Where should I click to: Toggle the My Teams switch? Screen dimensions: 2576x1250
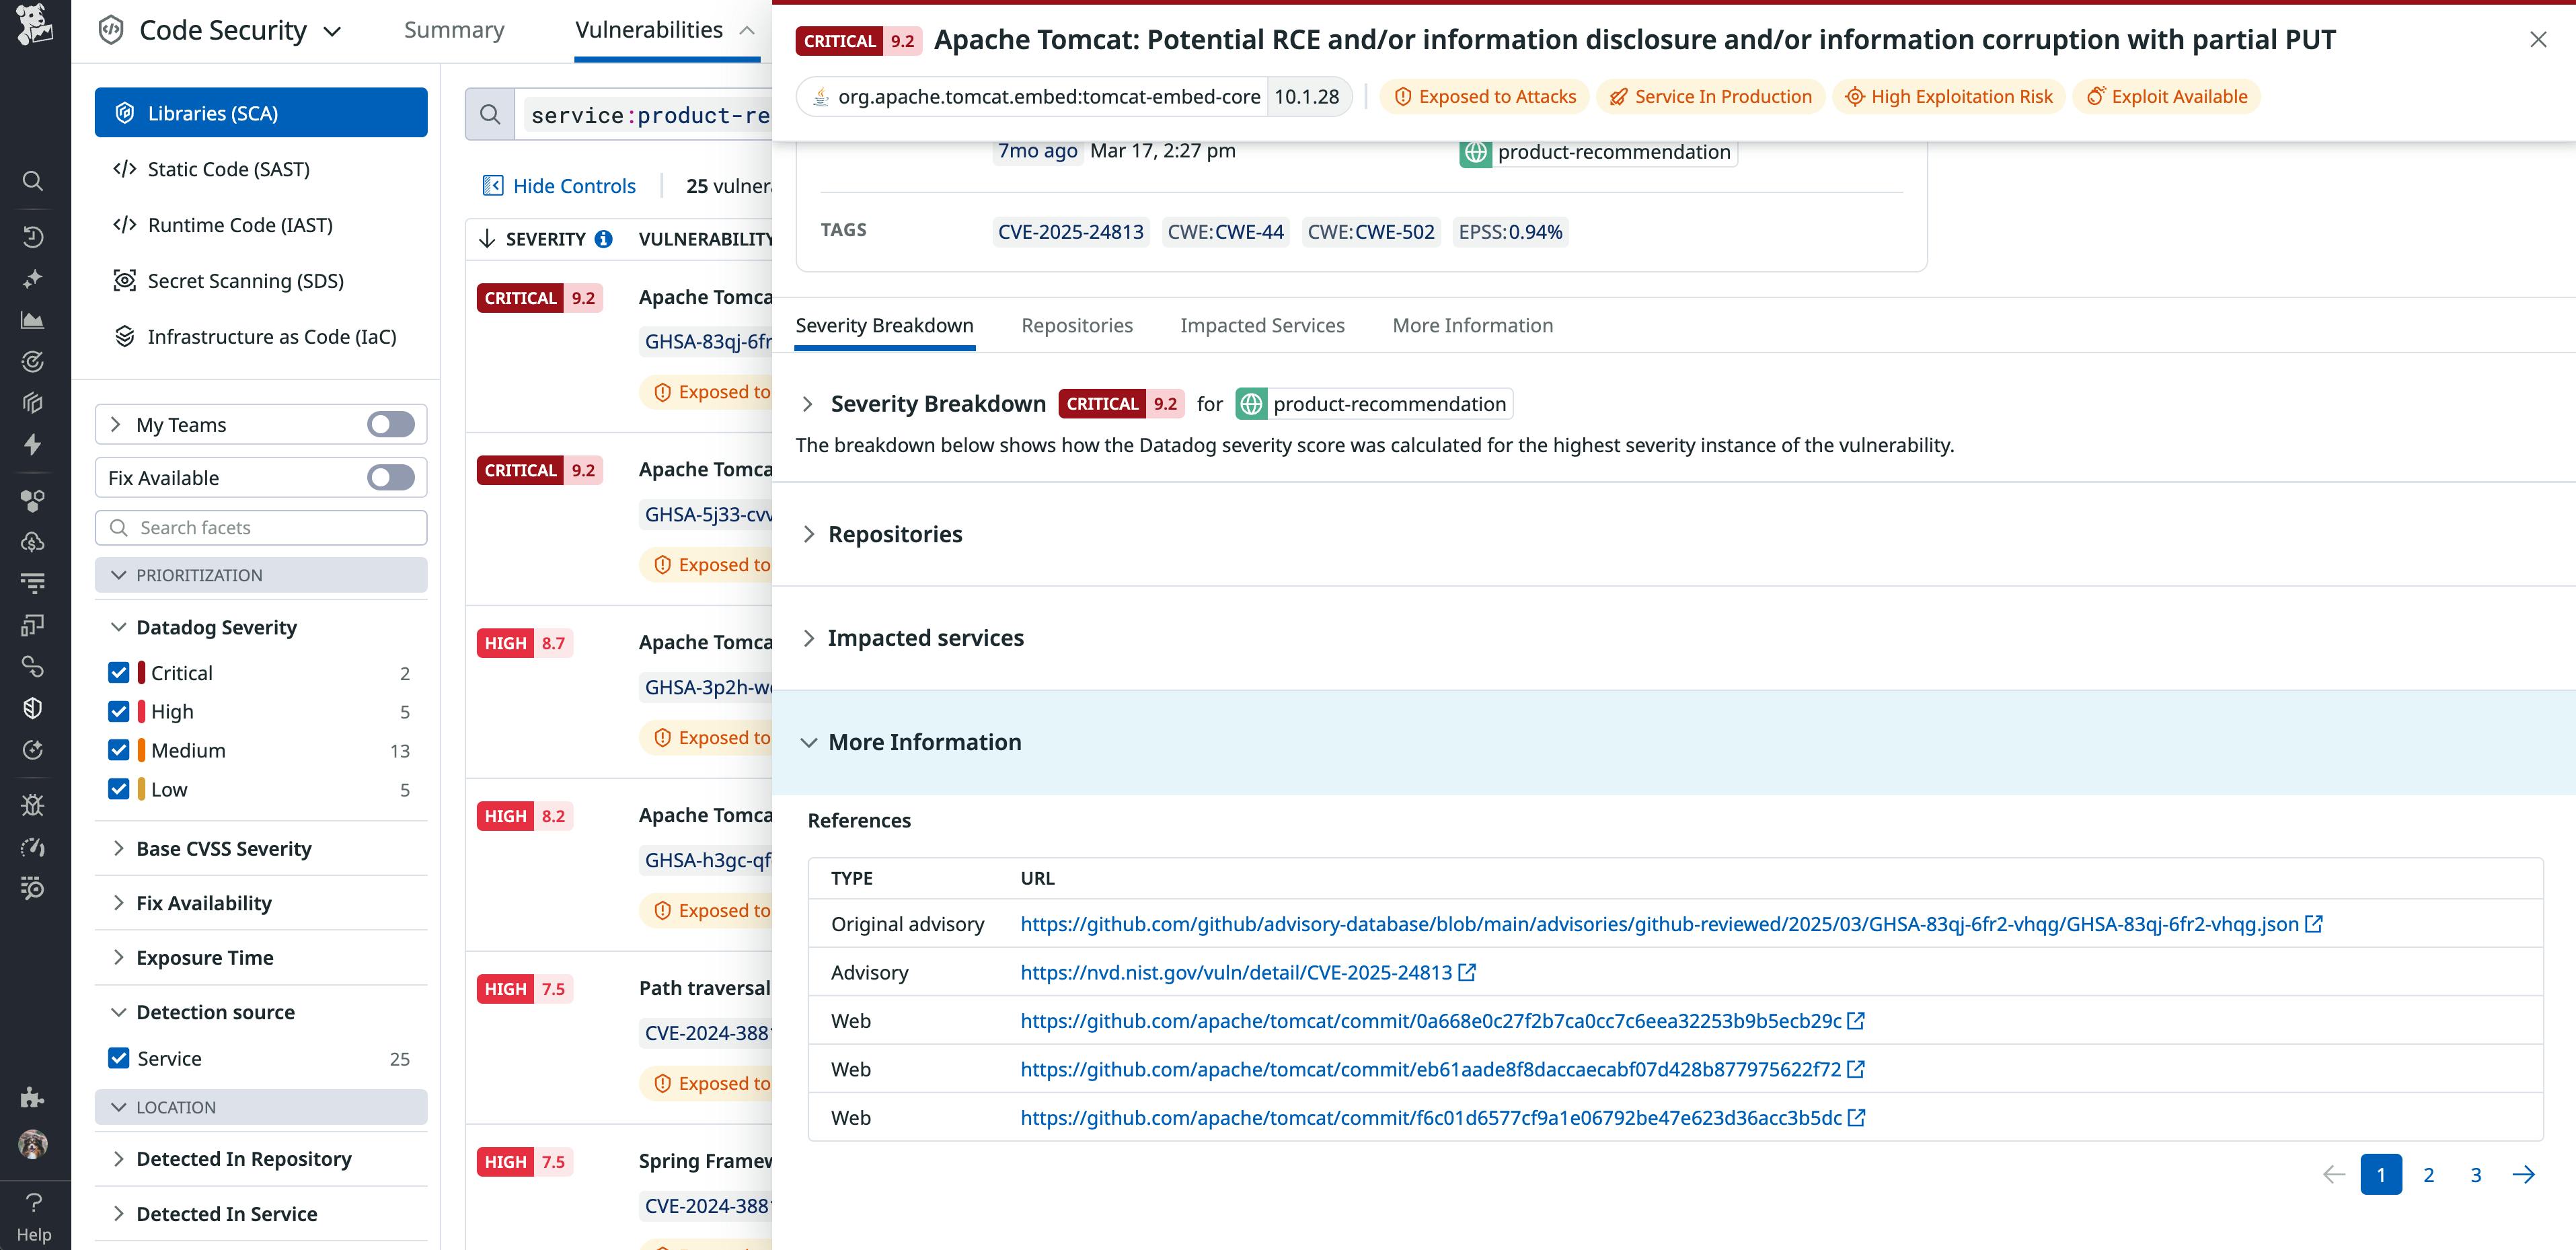[390, 424]
